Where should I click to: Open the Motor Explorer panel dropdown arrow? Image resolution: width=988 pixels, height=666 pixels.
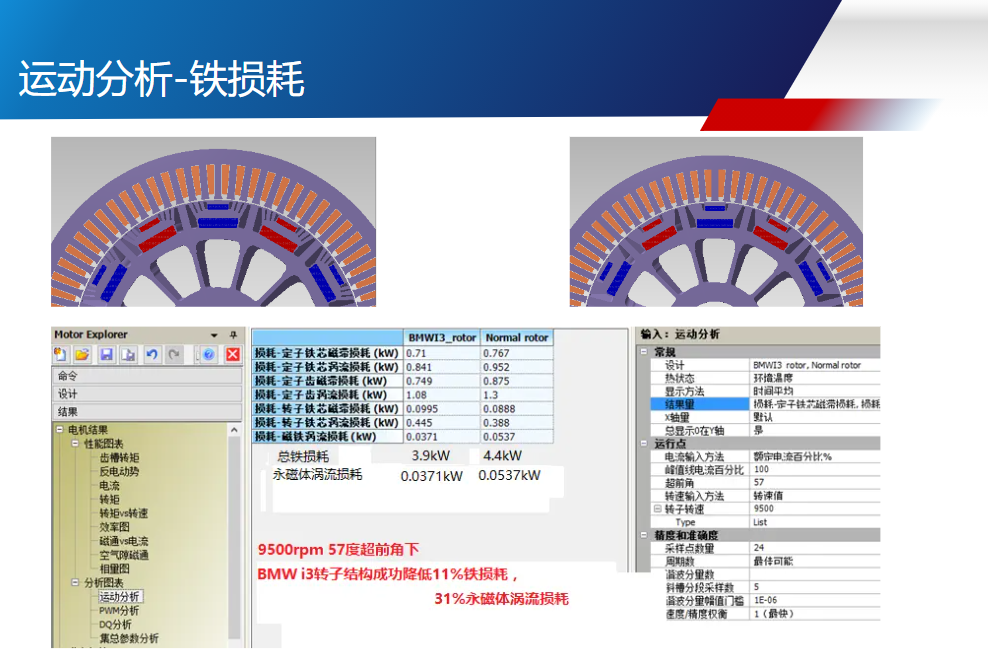[214, 335]
